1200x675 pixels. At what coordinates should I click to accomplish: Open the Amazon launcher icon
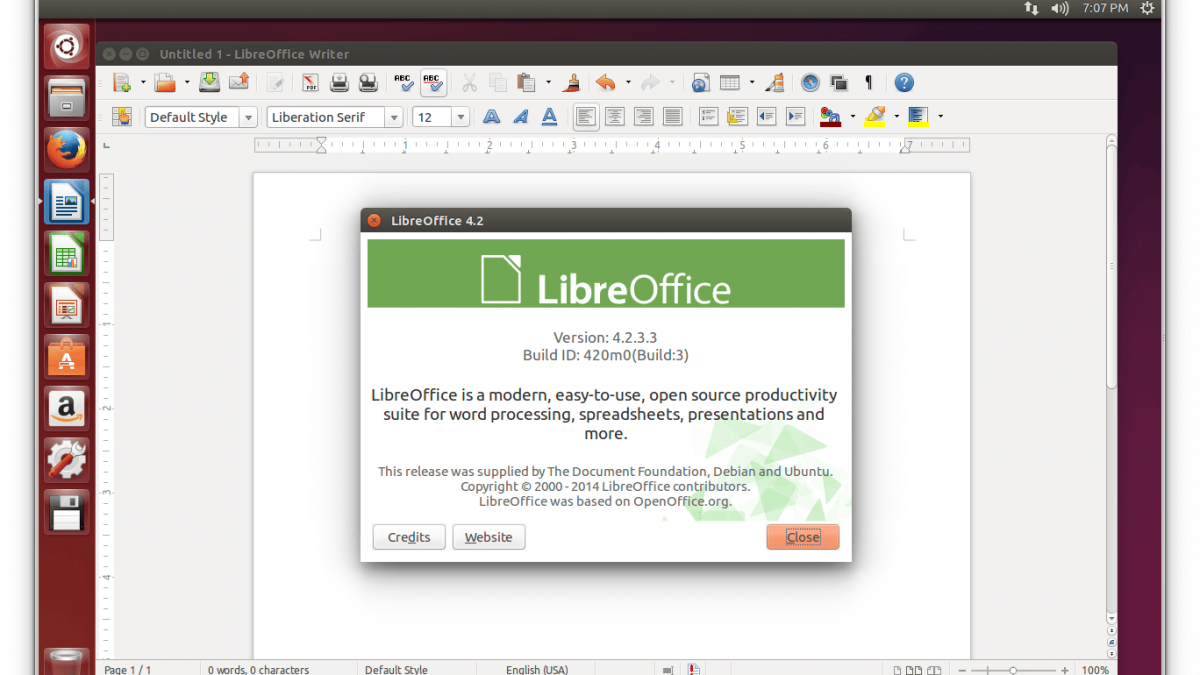[67, 409]
